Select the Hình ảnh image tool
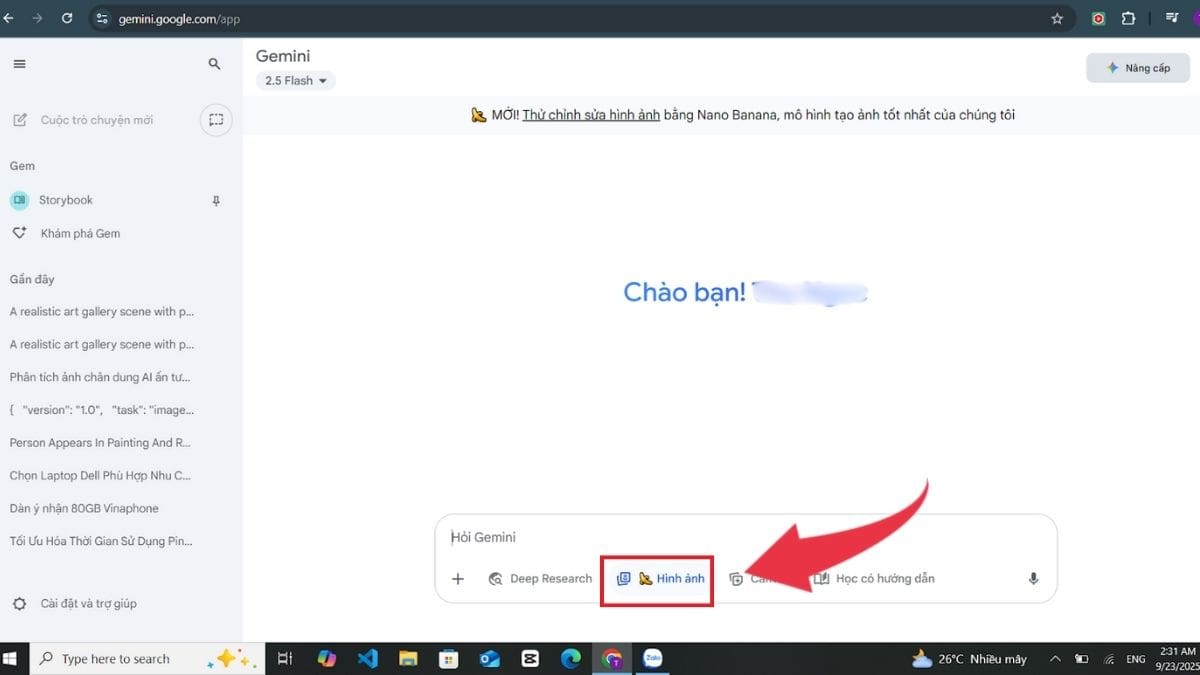This screenshot has width=1200, height=675. pos(660,579)
